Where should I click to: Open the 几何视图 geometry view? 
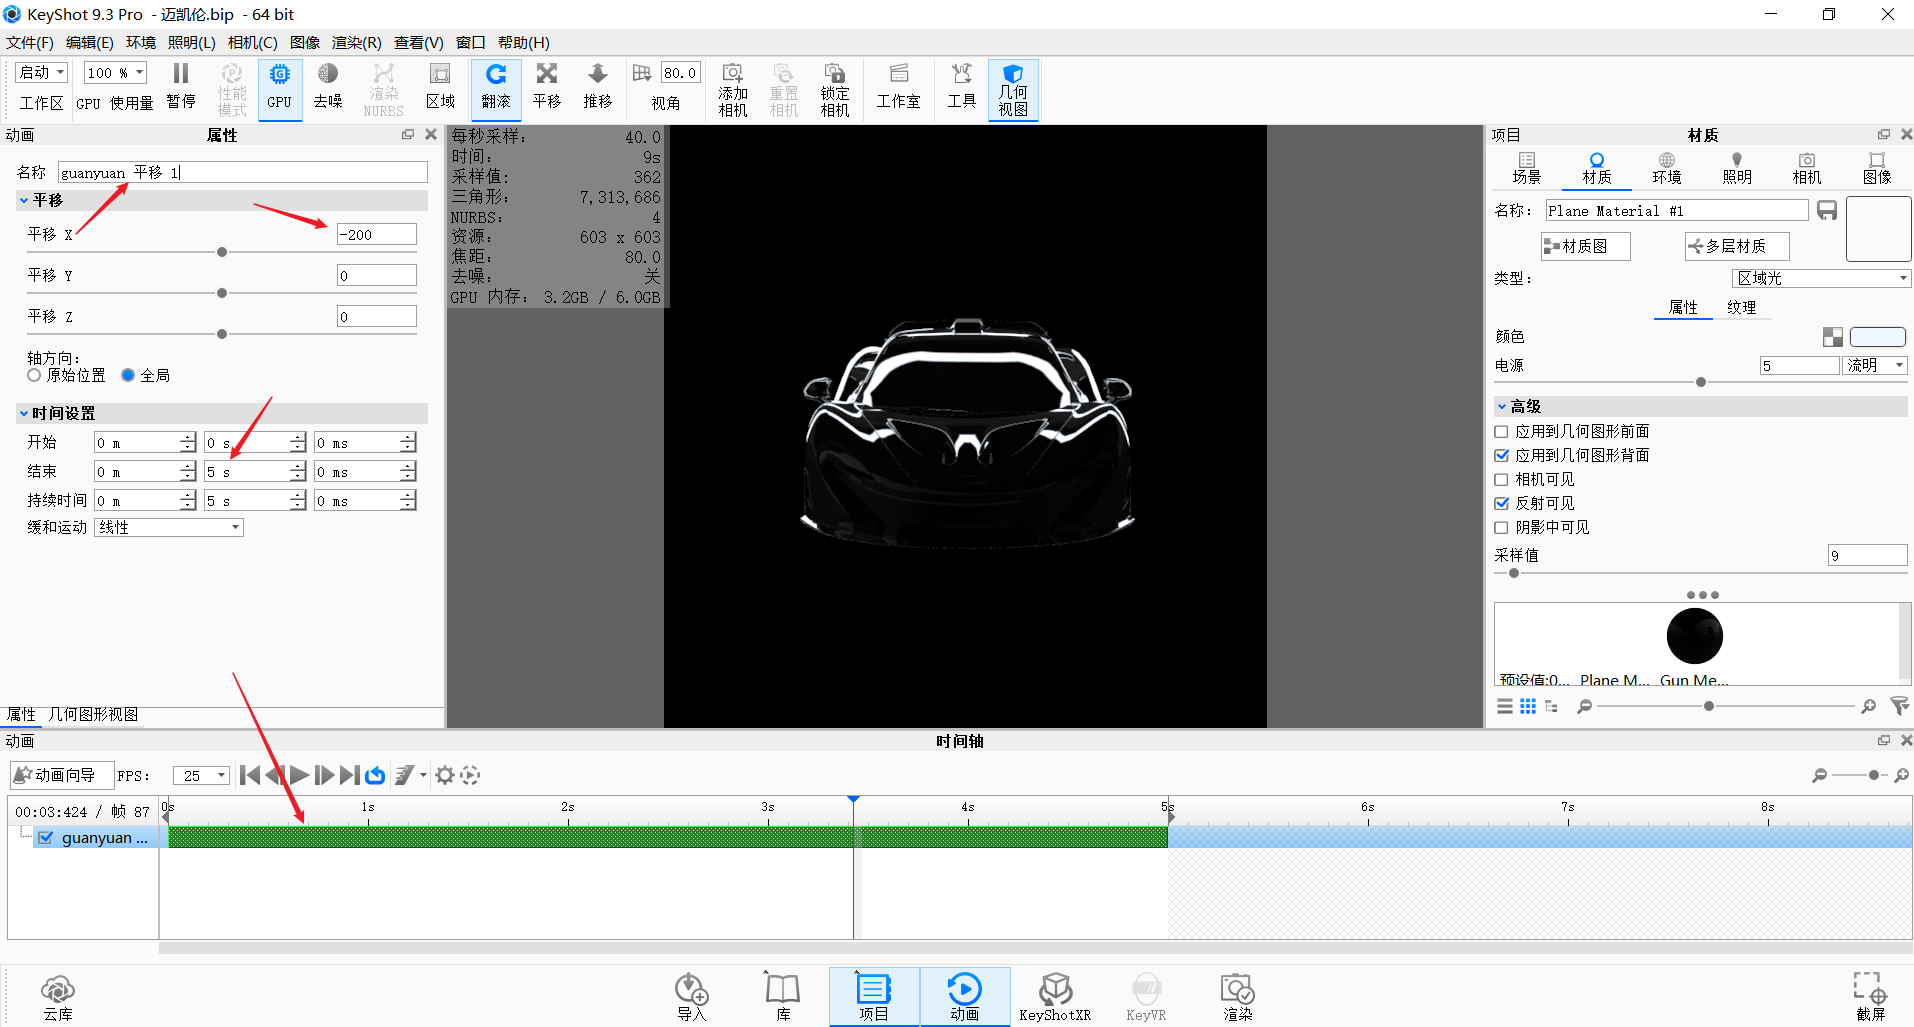(x=1013, y=88)
